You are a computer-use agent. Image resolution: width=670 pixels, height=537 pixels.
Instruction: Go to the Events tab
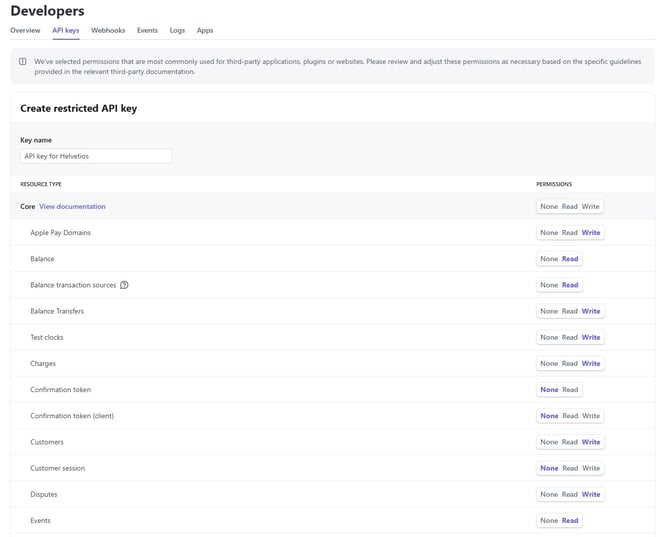pyautogui.click(x=147, y=31)
